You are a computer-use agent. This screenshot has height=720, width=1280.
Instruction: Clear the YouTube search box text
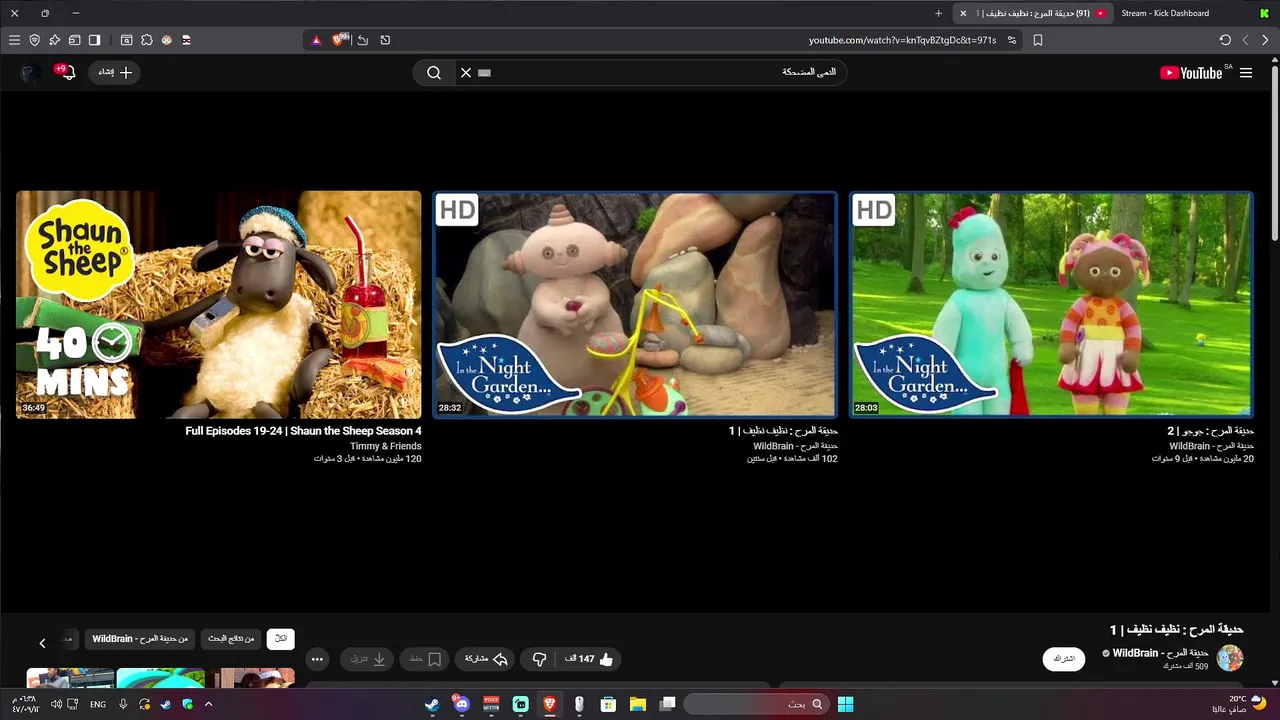[x=466, y=72]
